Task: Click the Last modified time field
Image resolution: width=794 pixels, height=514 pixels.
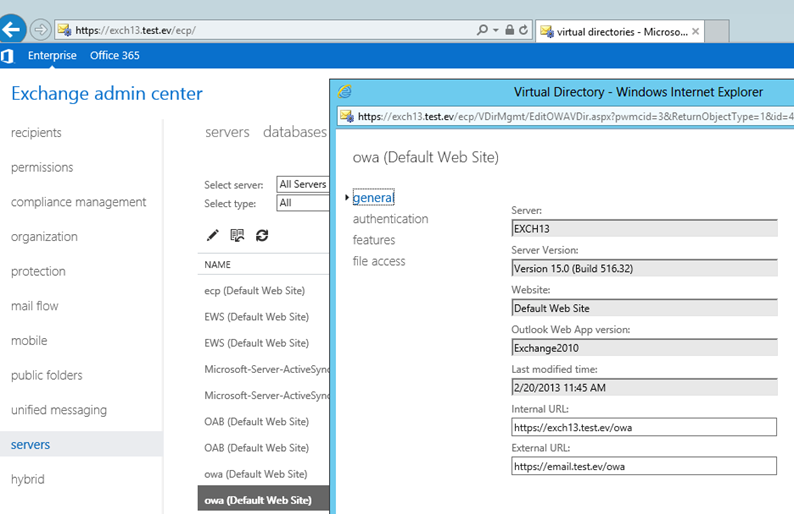Action: (x=644, y=387)
